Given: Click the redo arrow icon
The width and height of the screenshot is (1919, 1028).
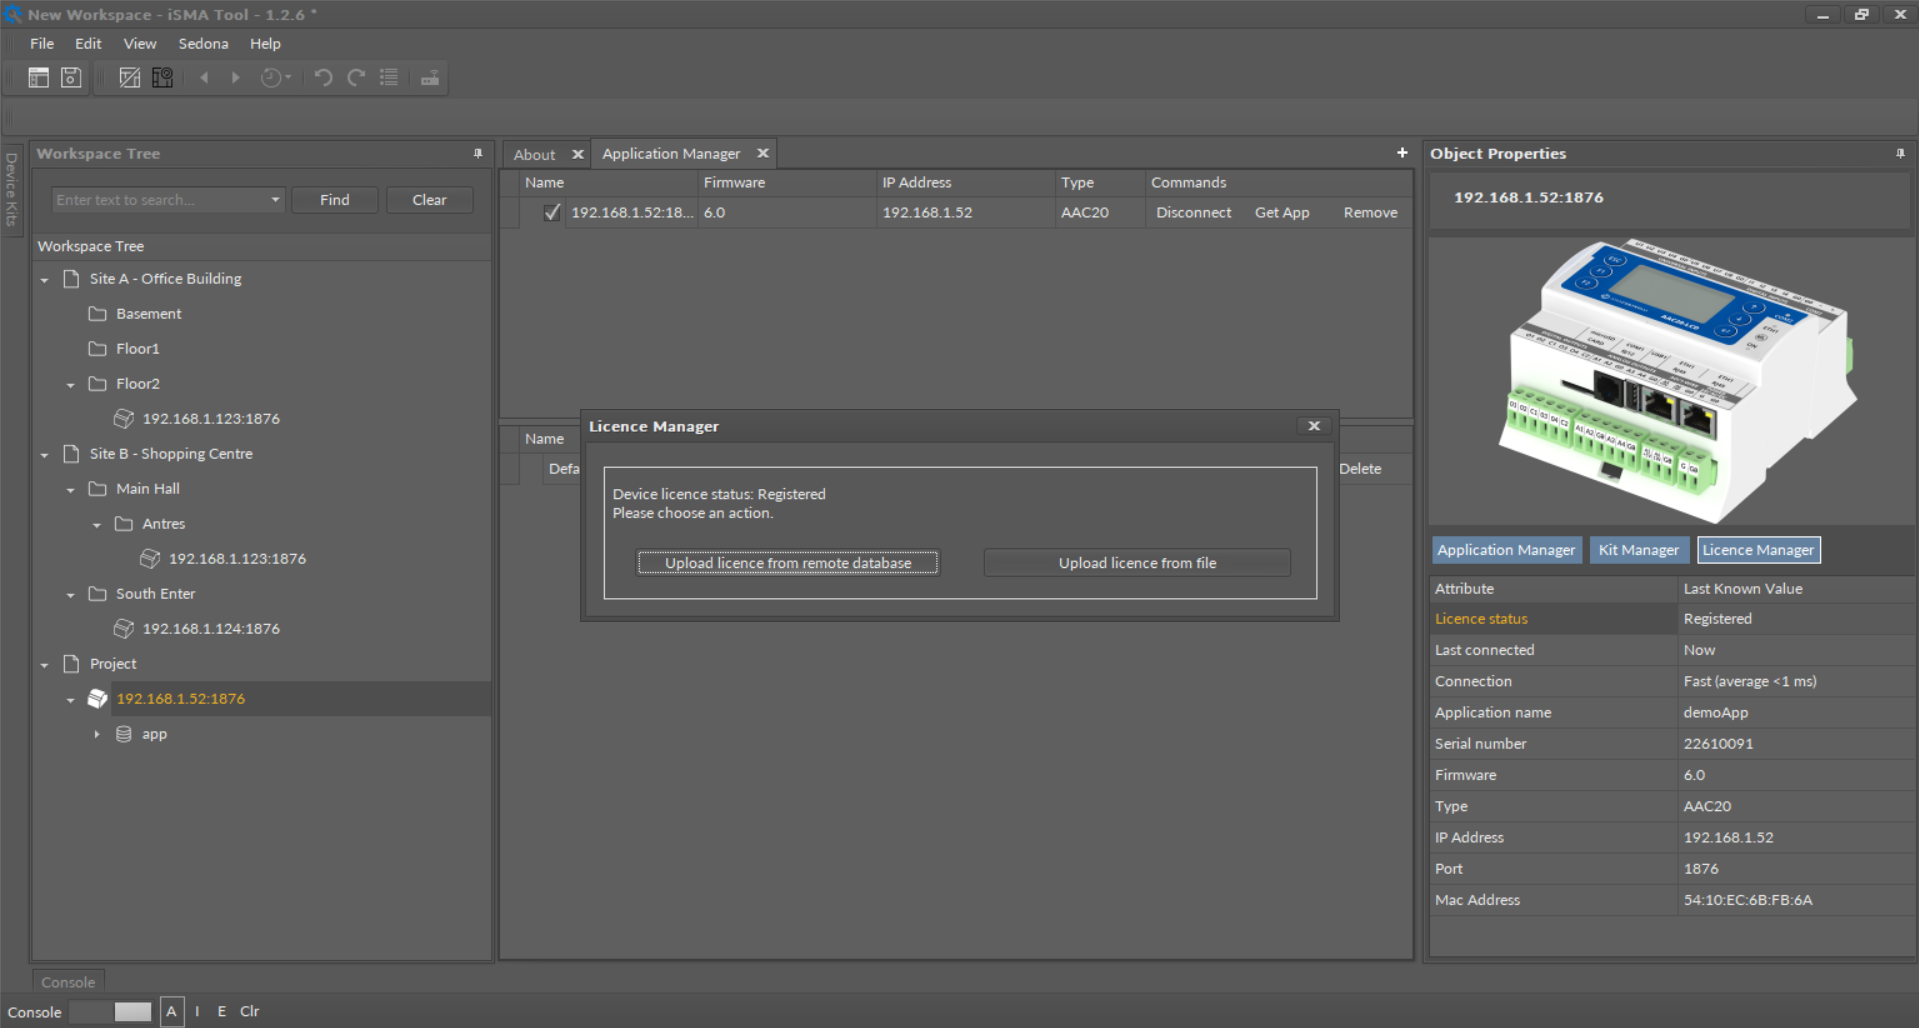Looking at the screenshot, I should click(x=356, y=77).
